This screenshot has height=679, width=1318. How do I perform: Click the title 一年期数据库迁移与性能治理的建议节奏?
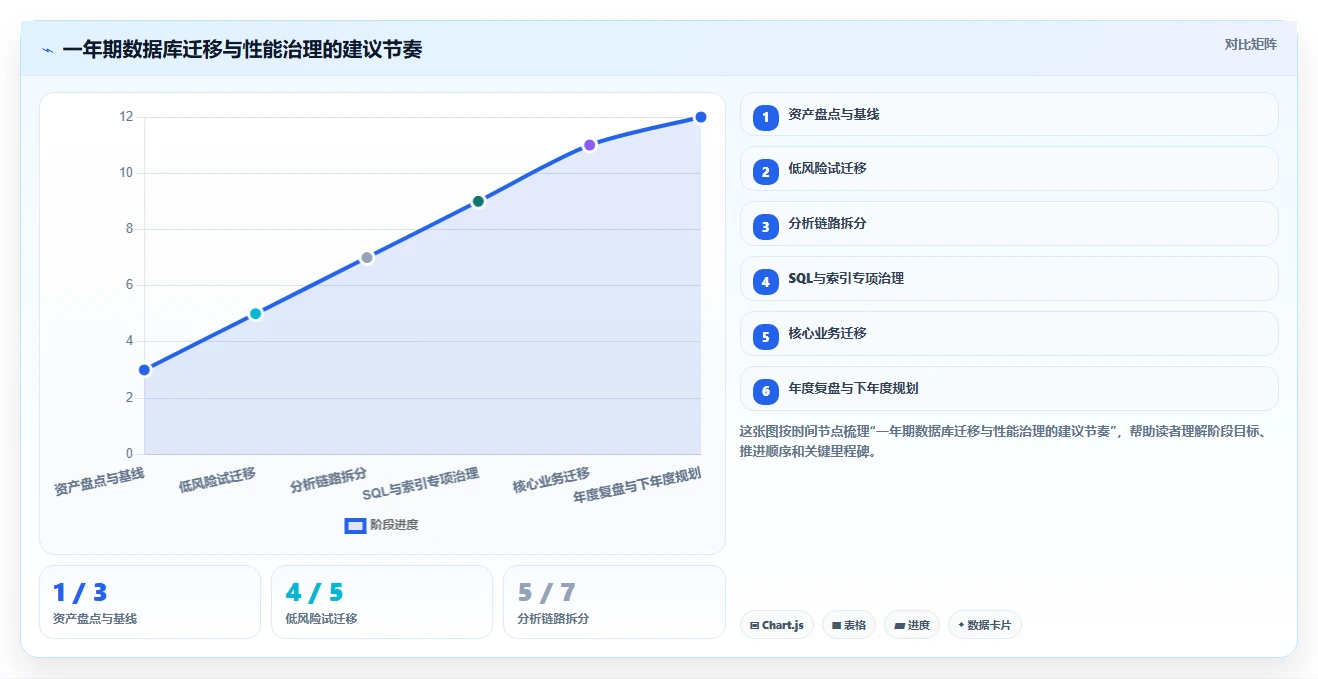click(x=242, y=50)
